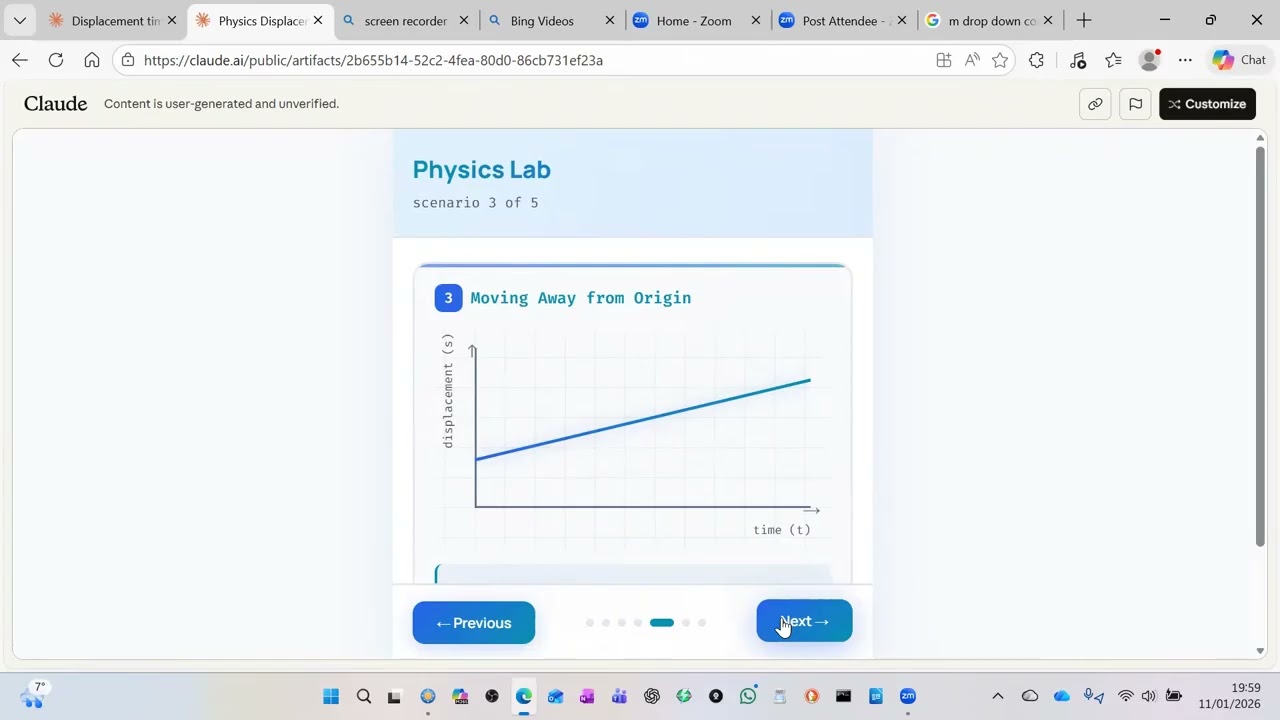
Task: View site information lock icon
Action: (x=128, y=60)
